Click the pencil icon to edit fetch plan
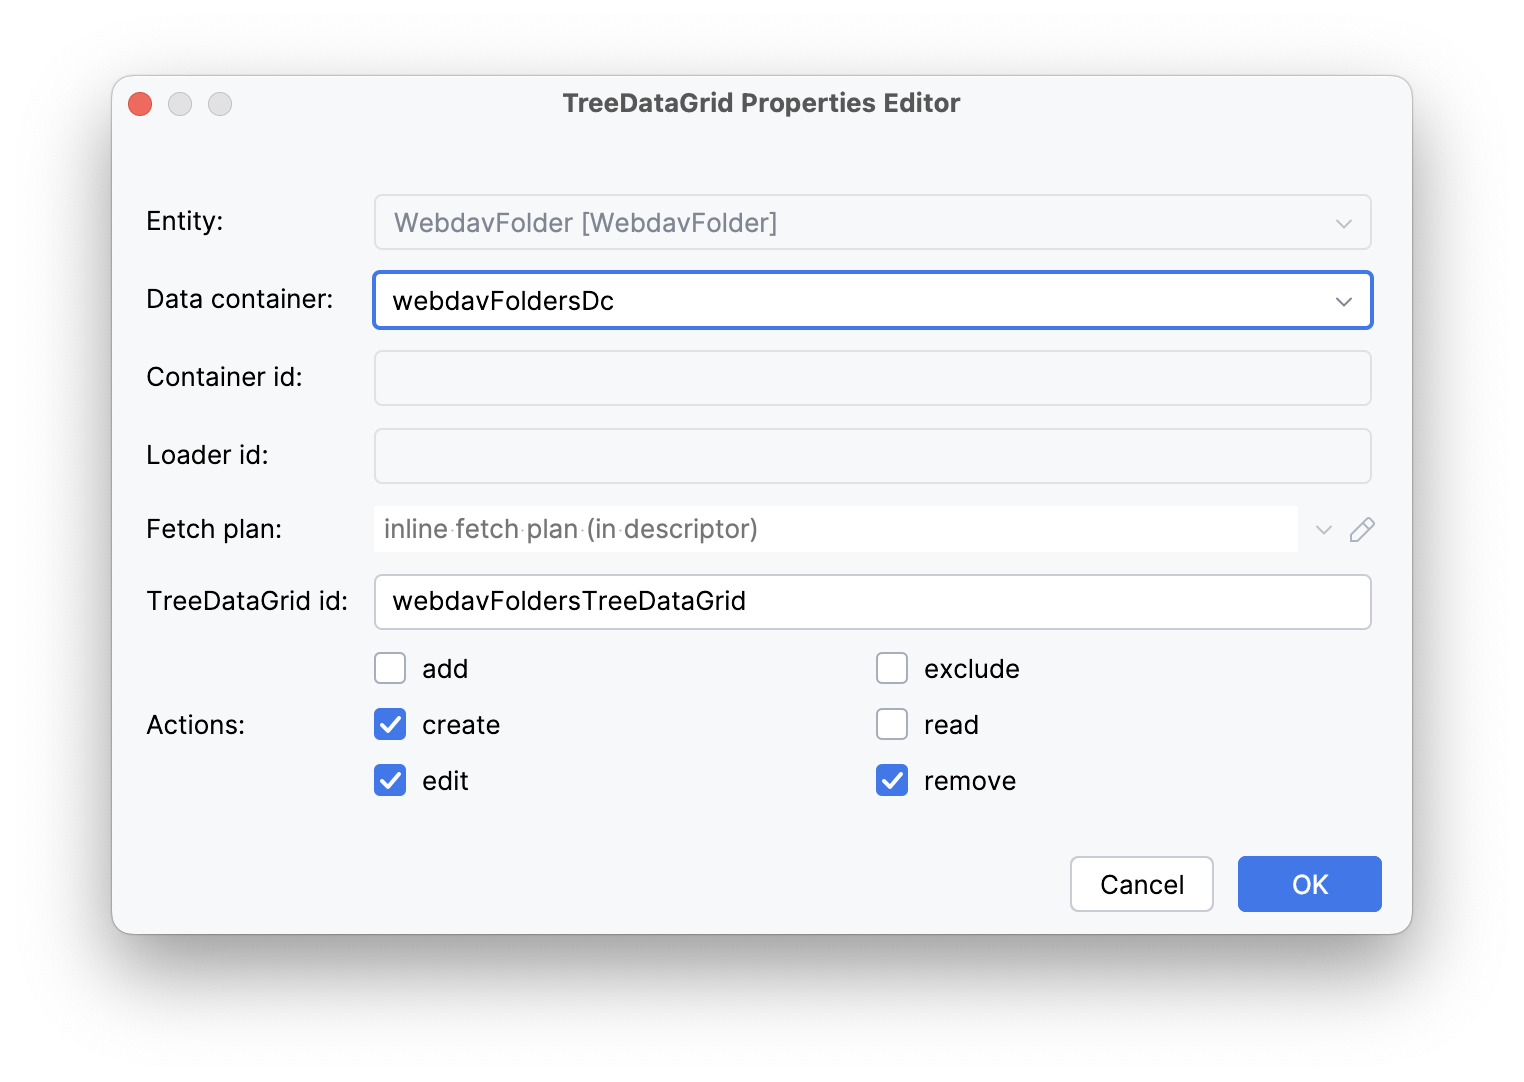The height and width of the screenshot is (1082, 1524). 1362,529
